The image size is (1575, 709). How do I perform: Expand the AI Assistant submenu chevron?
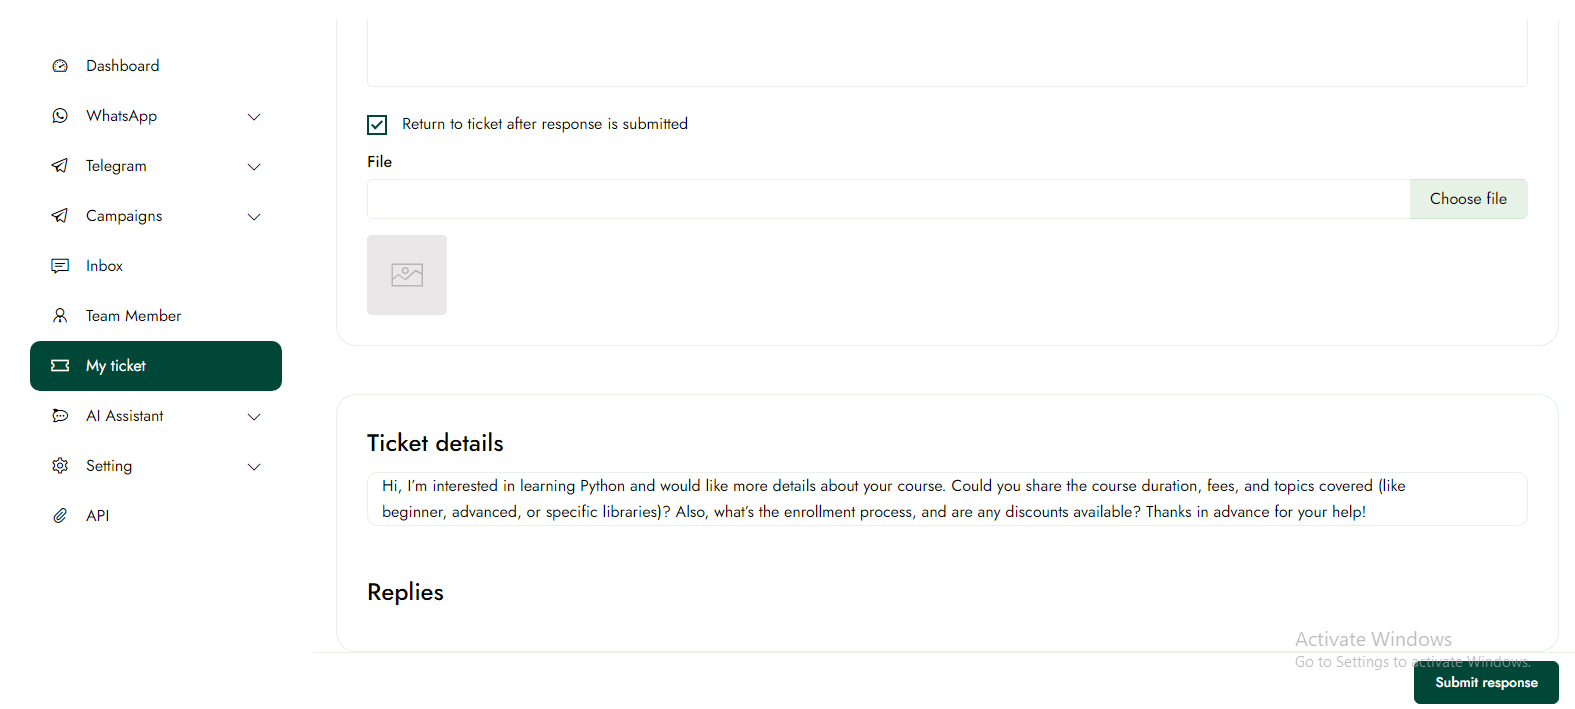click(x=254, y=417)
